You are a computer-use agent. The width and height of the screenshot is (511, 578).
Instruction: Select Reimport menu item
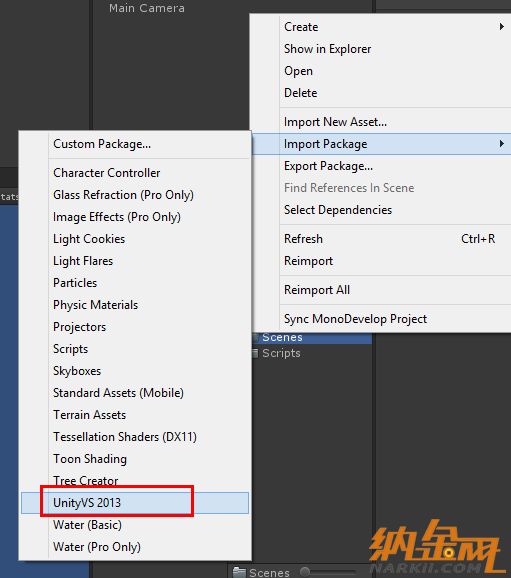click(381, 261)
